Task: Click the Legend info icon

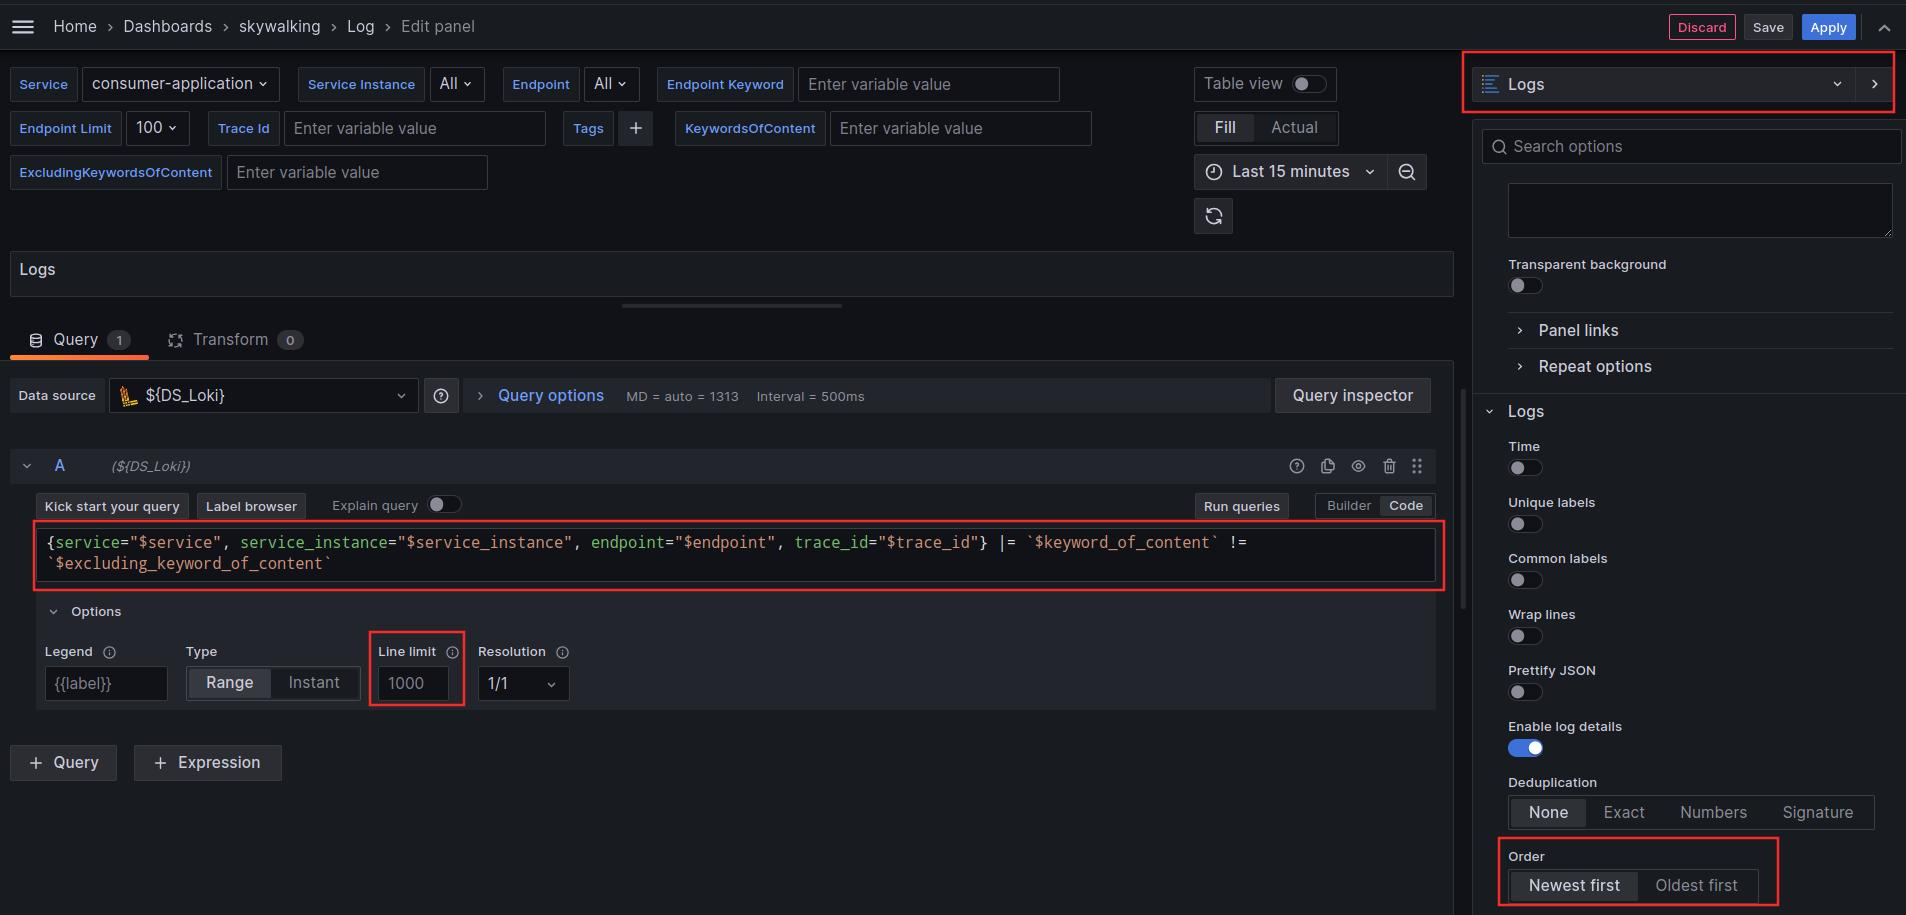Action: coord(110,652)
